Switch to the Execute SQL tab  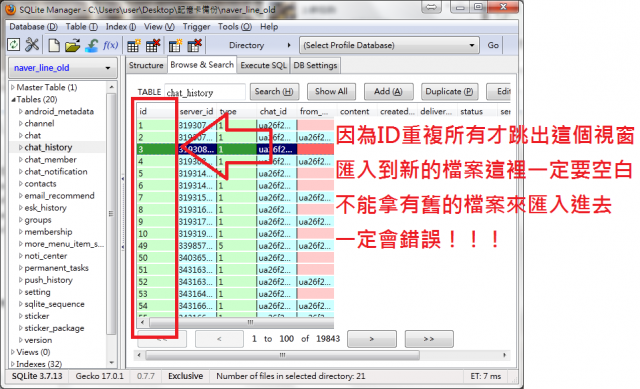coord(263,65)
